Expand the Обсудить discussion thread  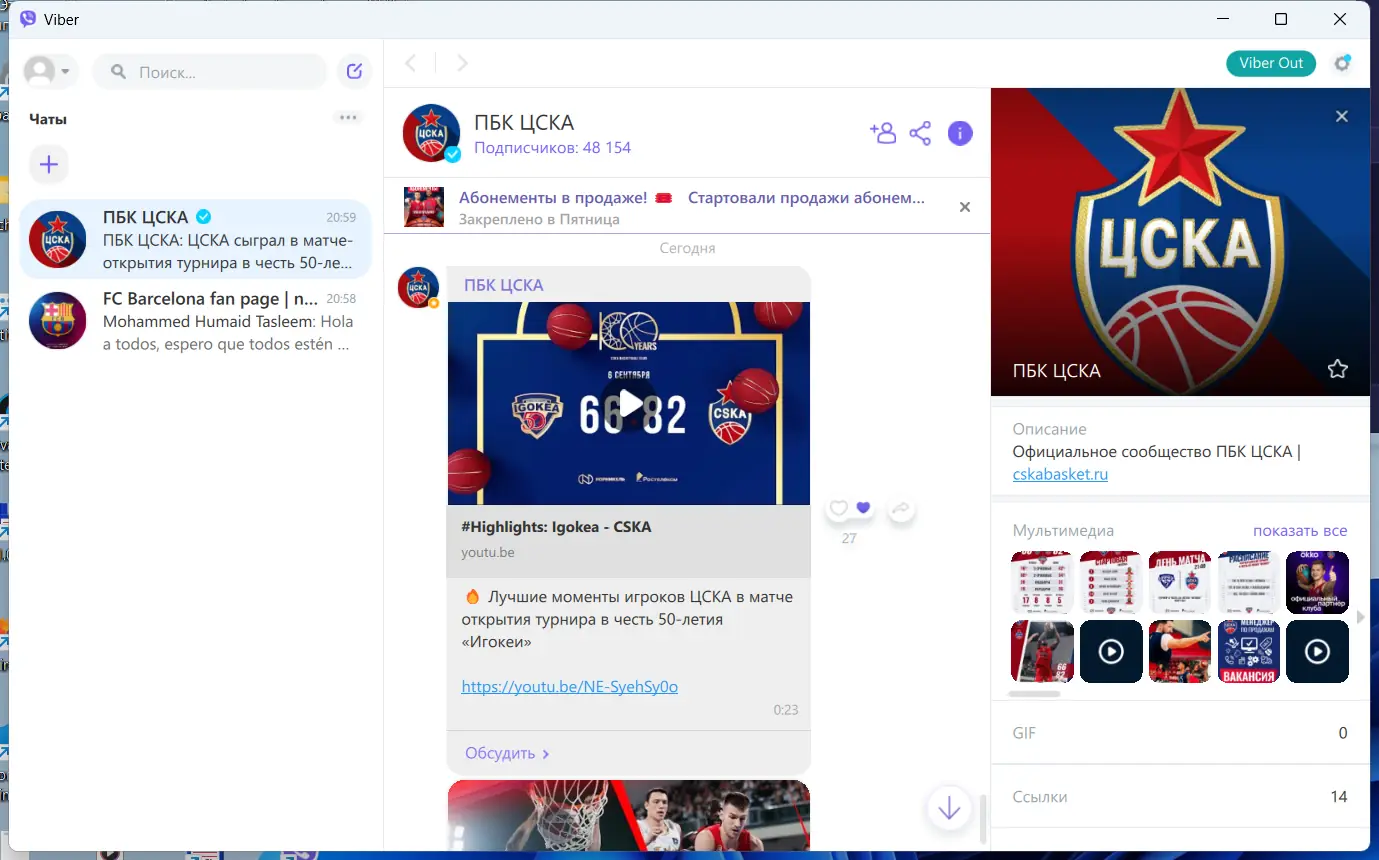click(x=504, y=752)
